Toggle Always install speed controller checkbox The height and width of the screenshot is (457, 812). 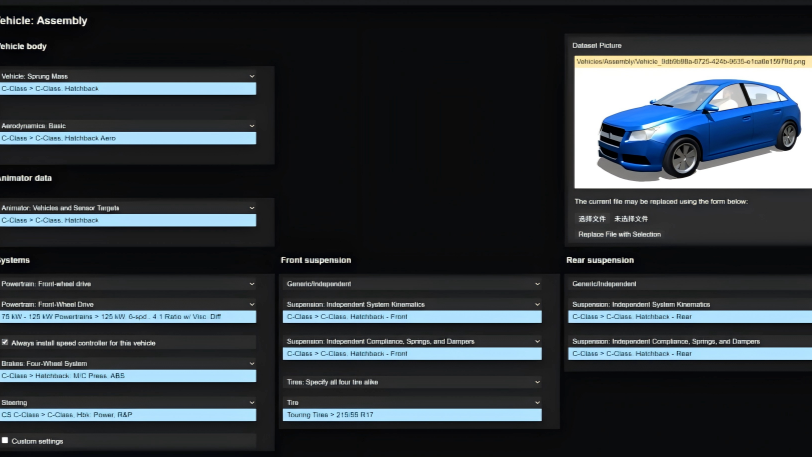5,342
